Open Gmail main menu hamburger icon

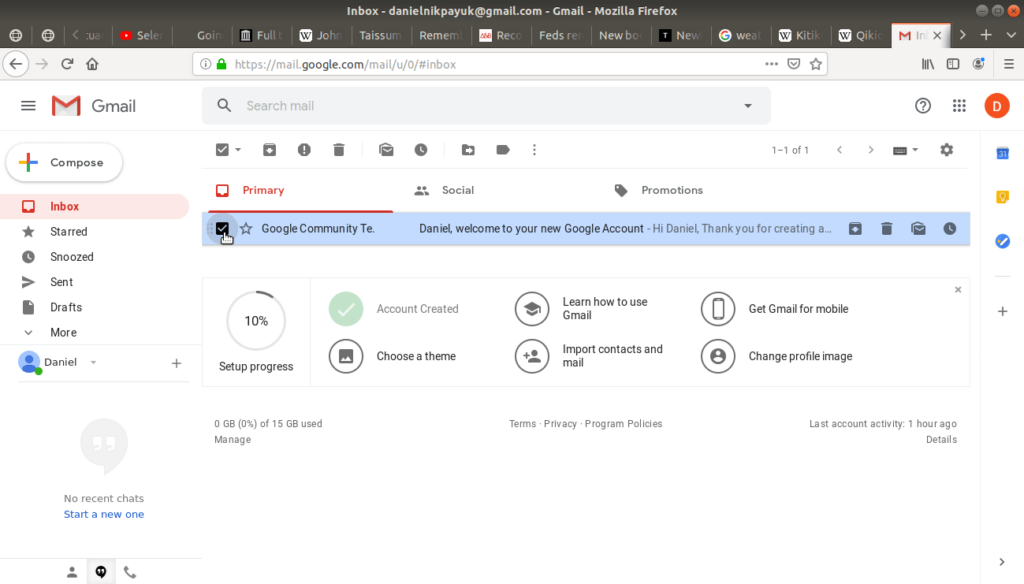(x=28, y=106)
